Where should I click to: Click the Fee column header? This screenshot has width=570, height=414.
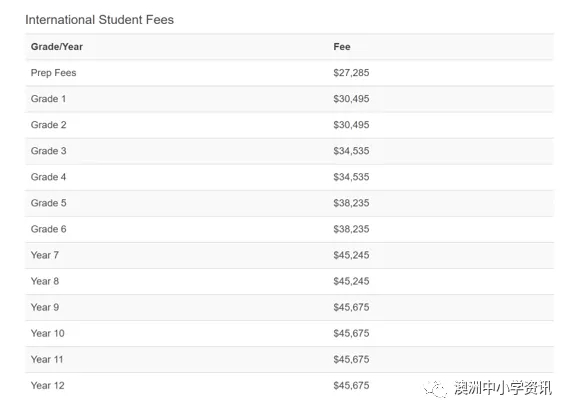(342, 47)
